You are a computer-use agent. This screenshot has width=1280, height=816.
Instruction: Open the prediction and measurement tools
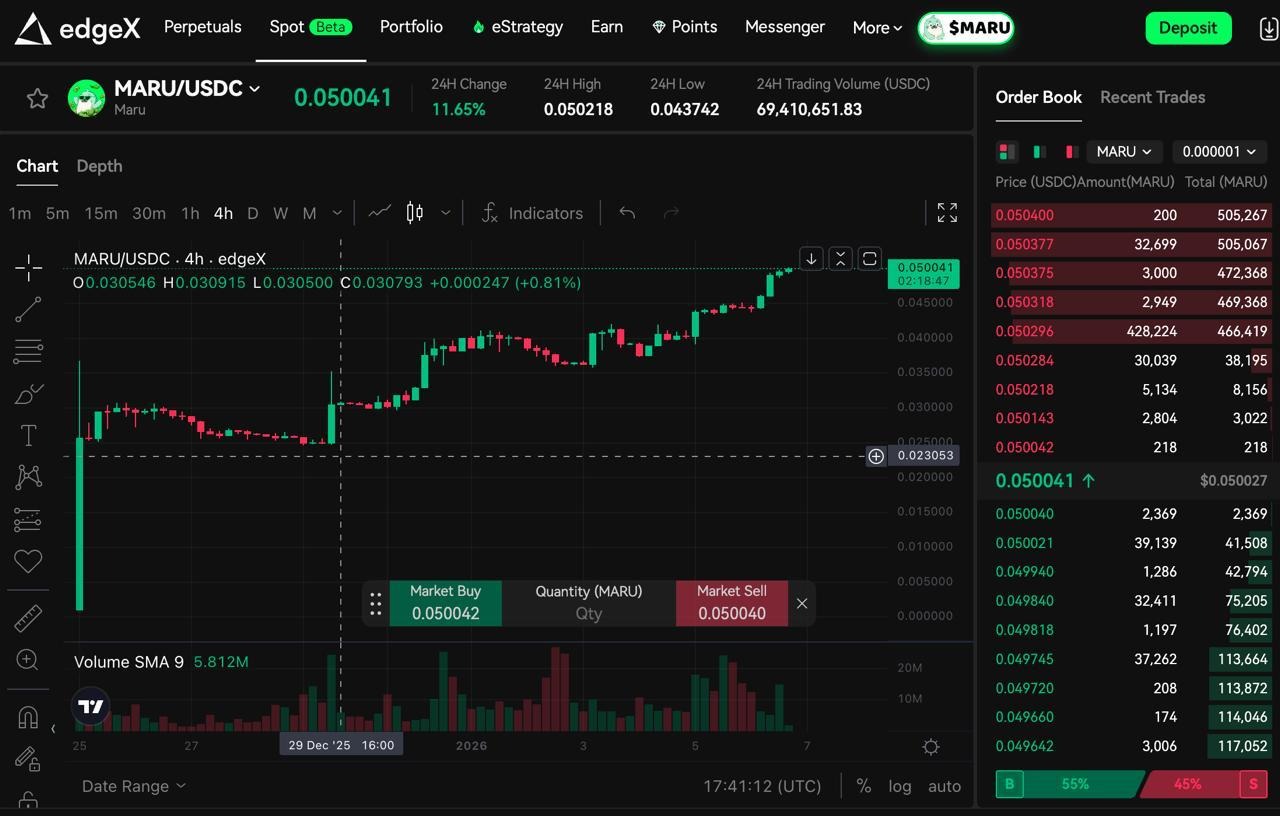(x=28, y=519)
